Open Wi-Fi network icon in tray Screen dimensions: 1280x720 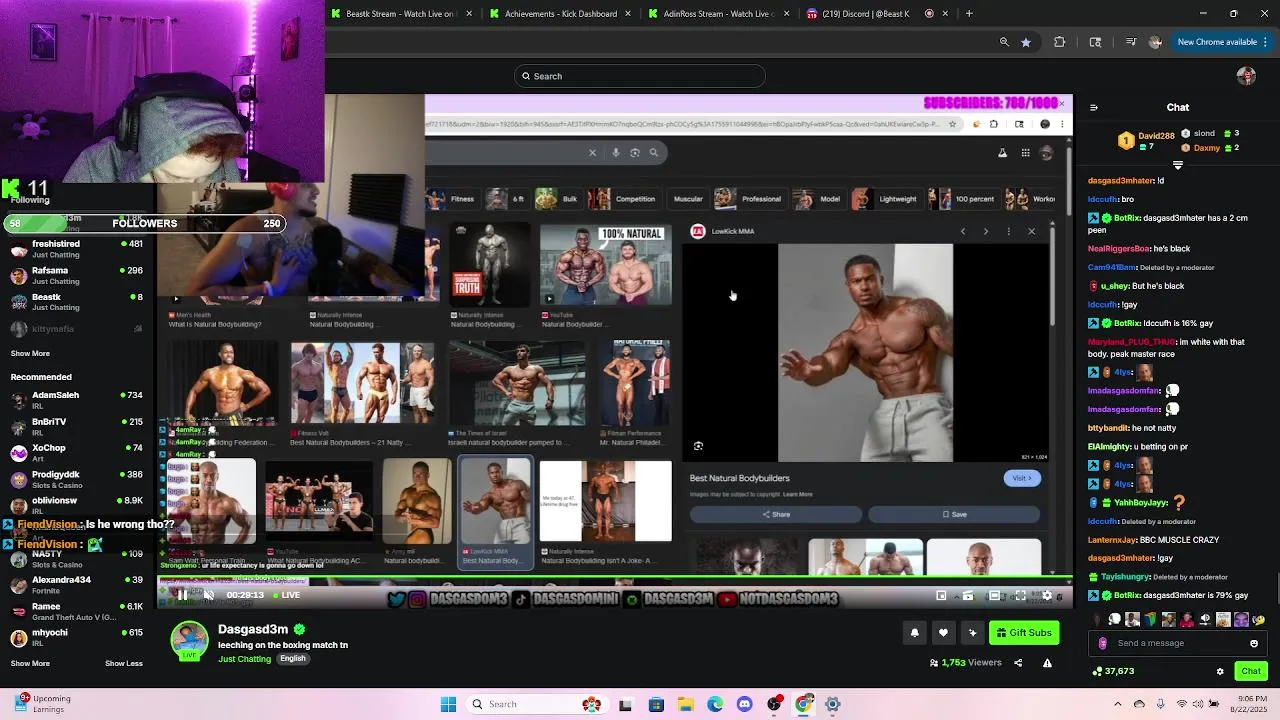[x=1181, y=704]
